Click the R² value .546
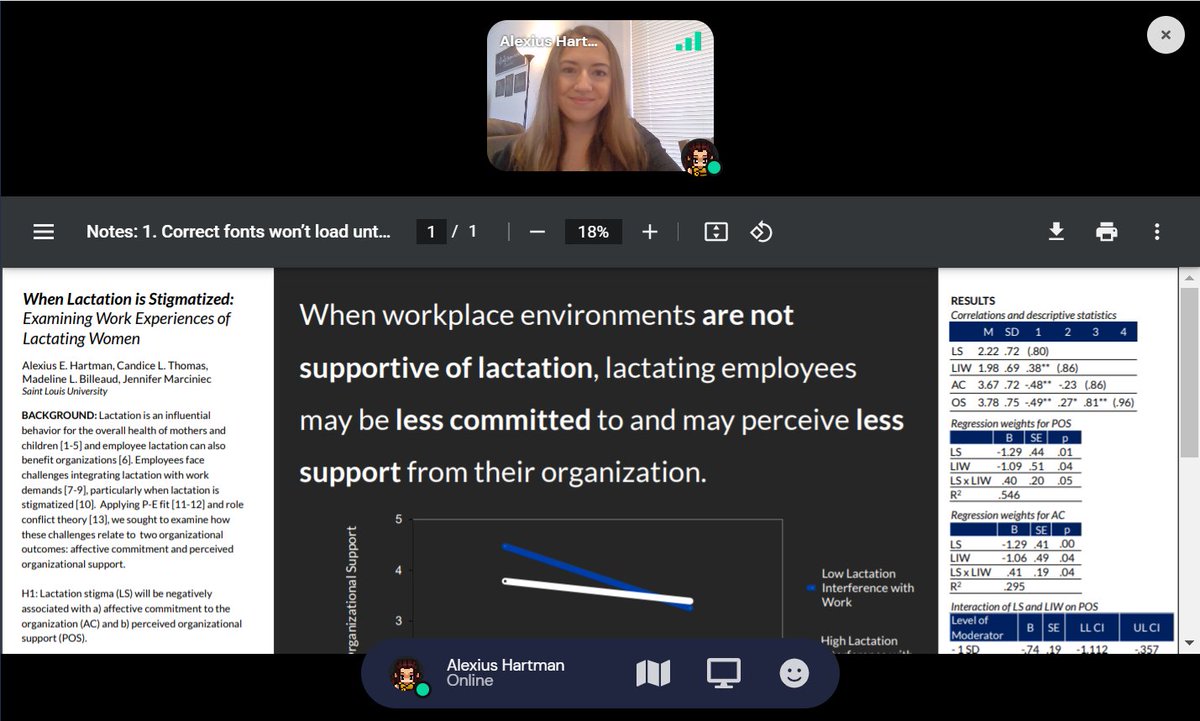The image size is (1200, 721). 1009,494
